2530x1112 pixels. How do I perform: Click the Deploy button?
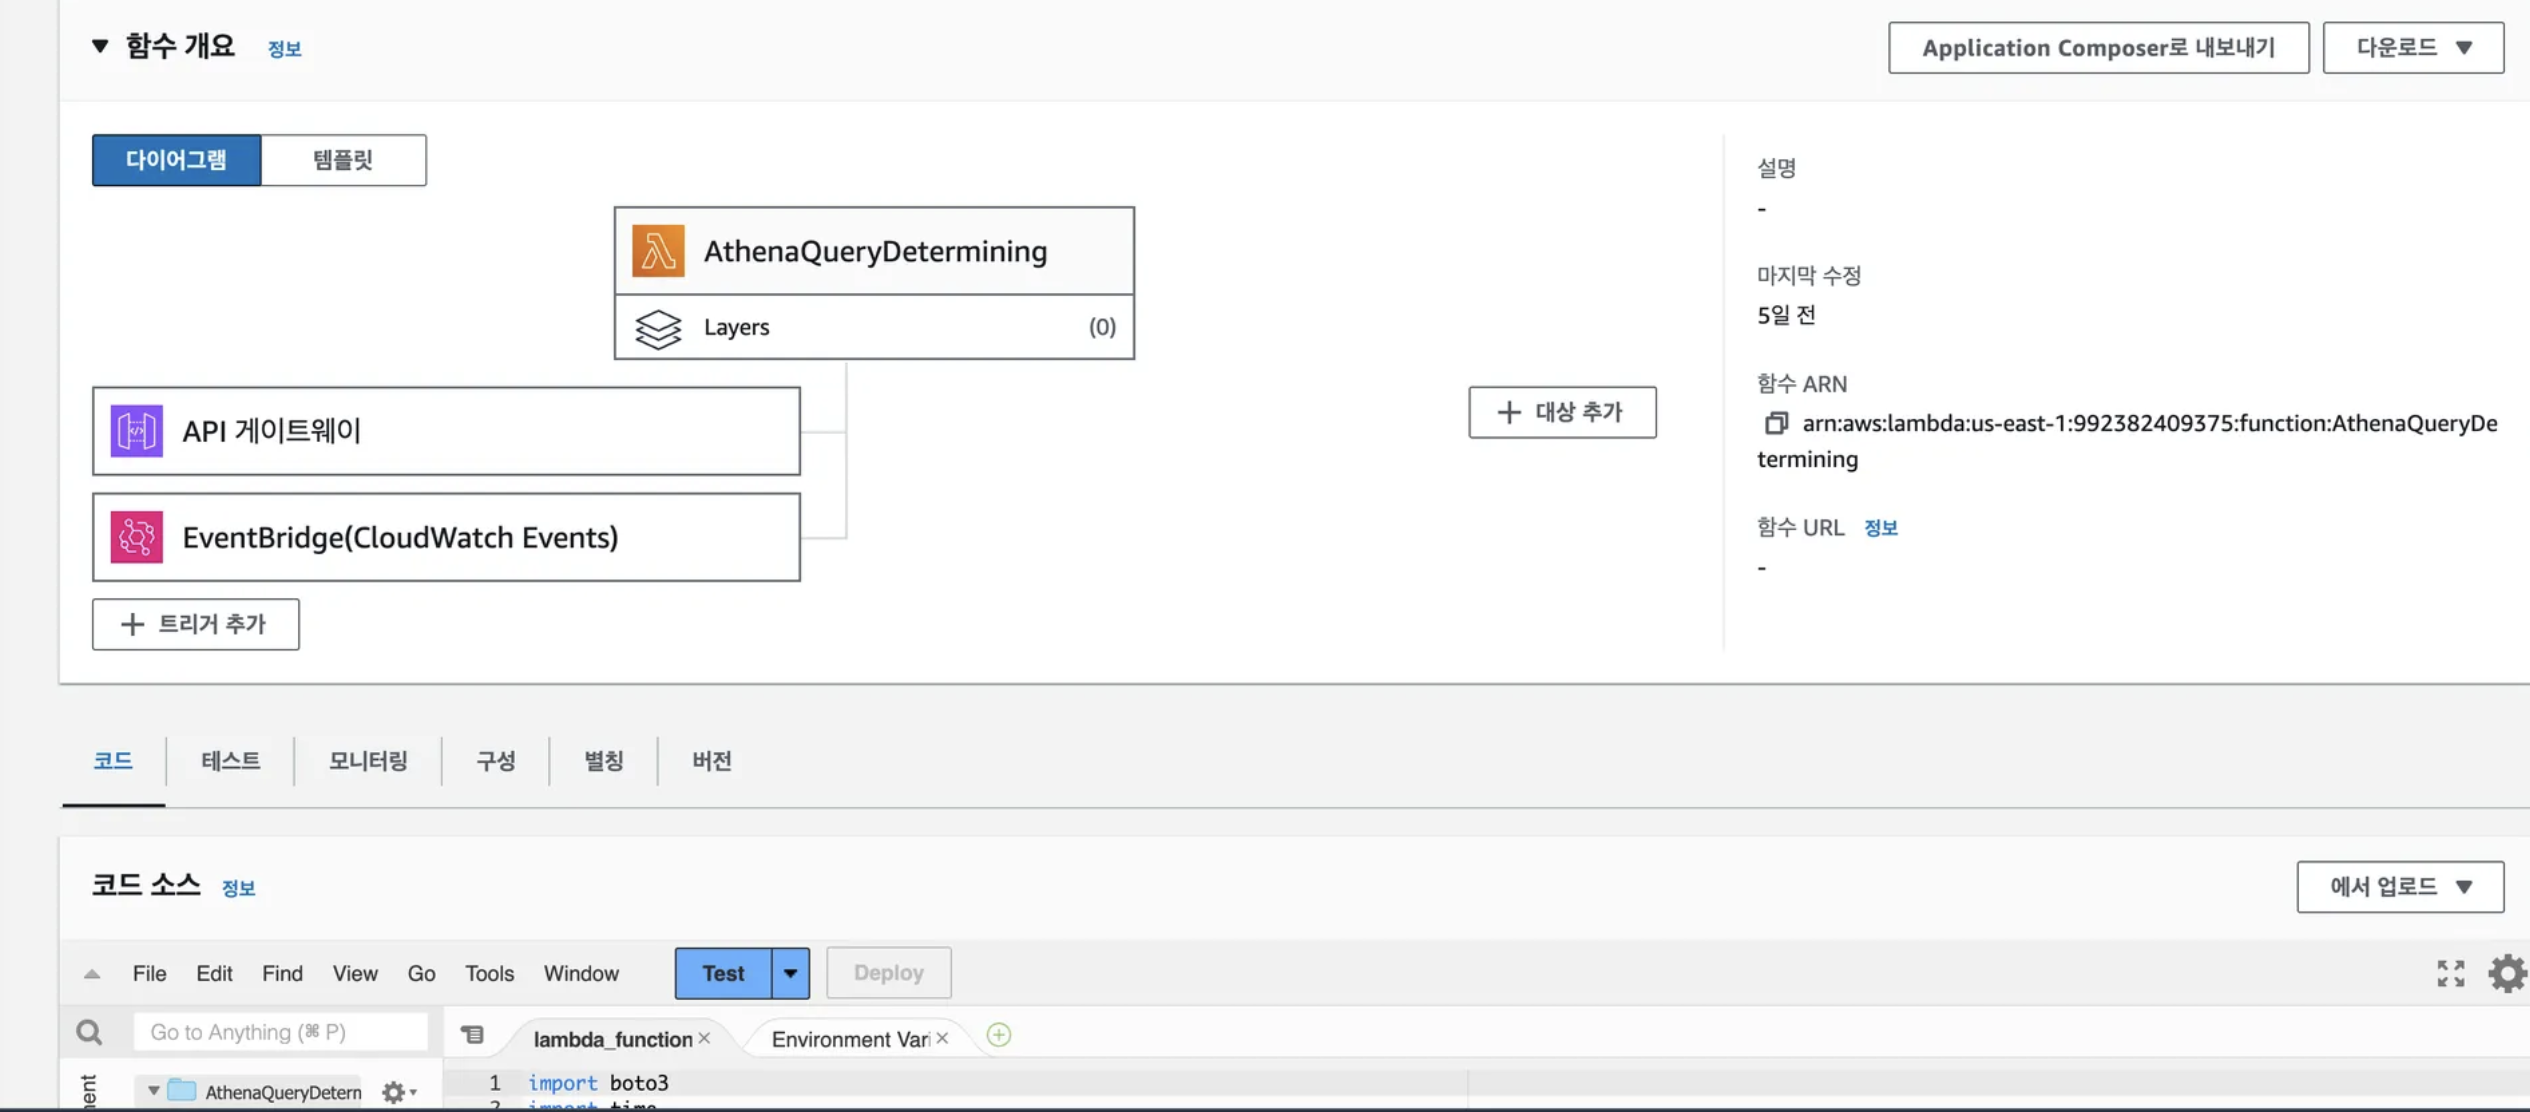[x=888, y=973]
